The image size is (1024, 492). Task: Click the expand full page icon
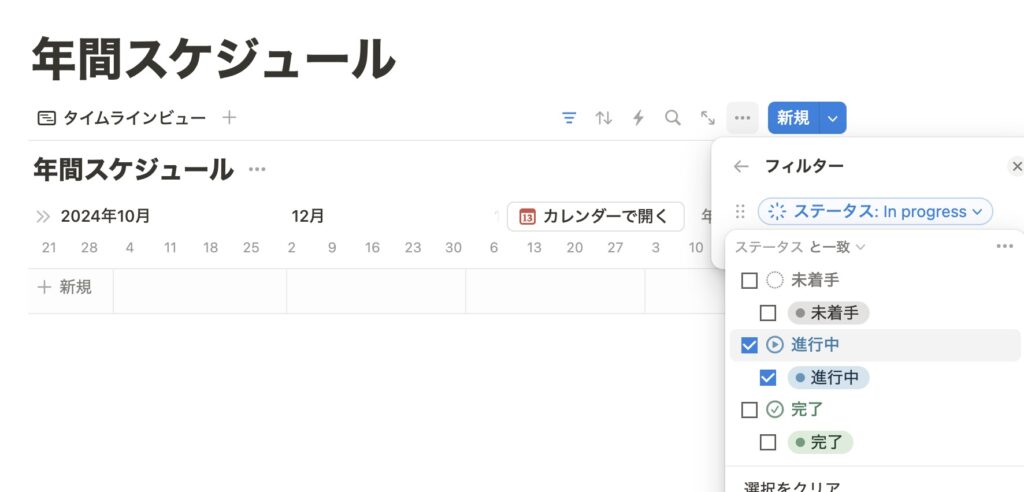[x=708, y=118]
